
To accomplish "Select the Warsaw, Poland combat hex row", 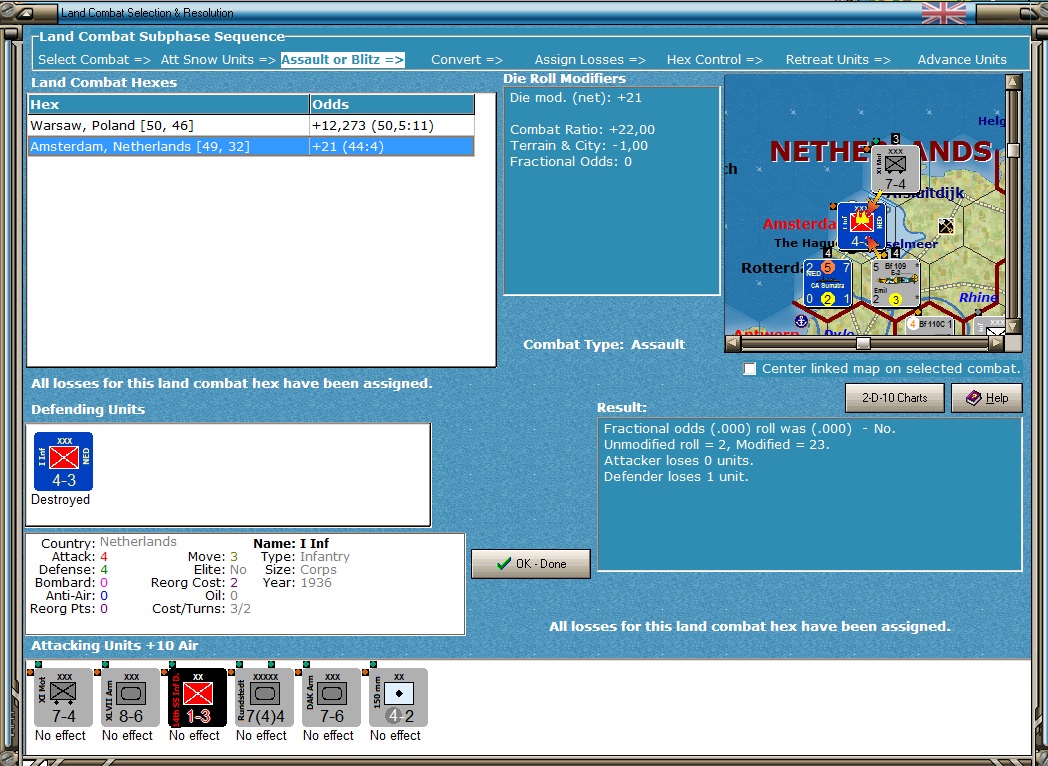I will point(251,125).
